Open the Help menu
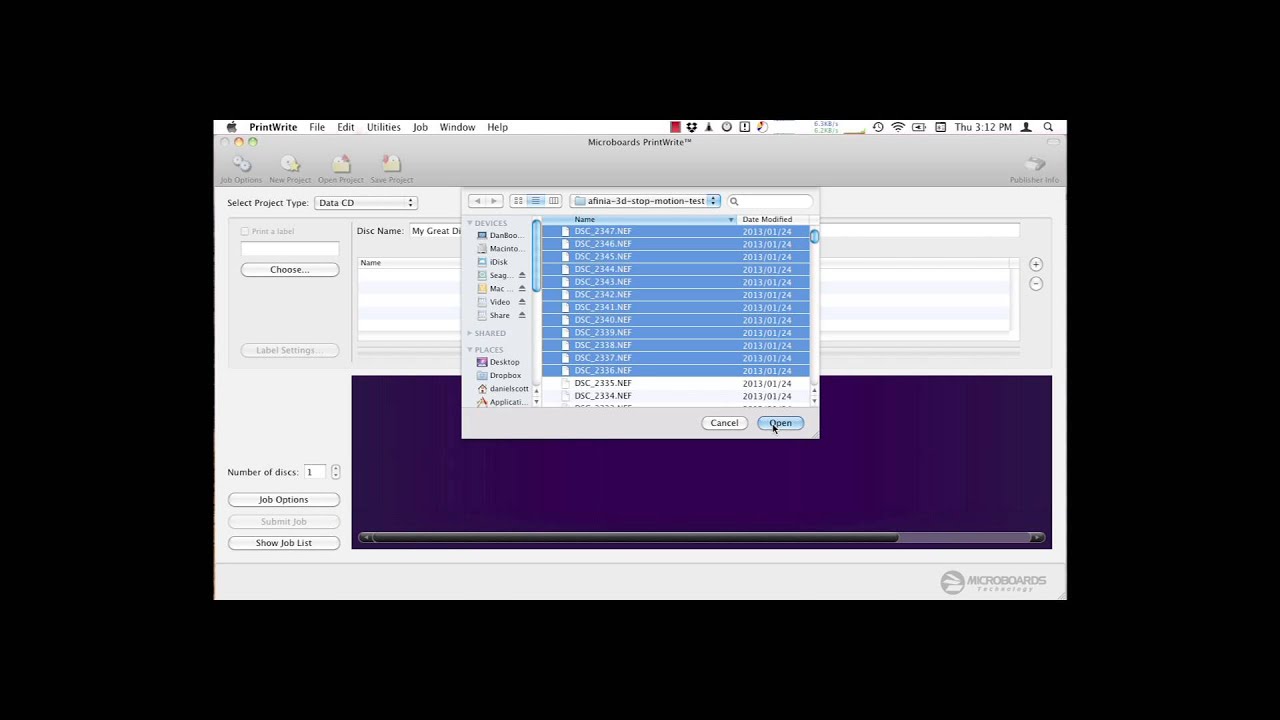1280x720 pixels. coord(497,127)
